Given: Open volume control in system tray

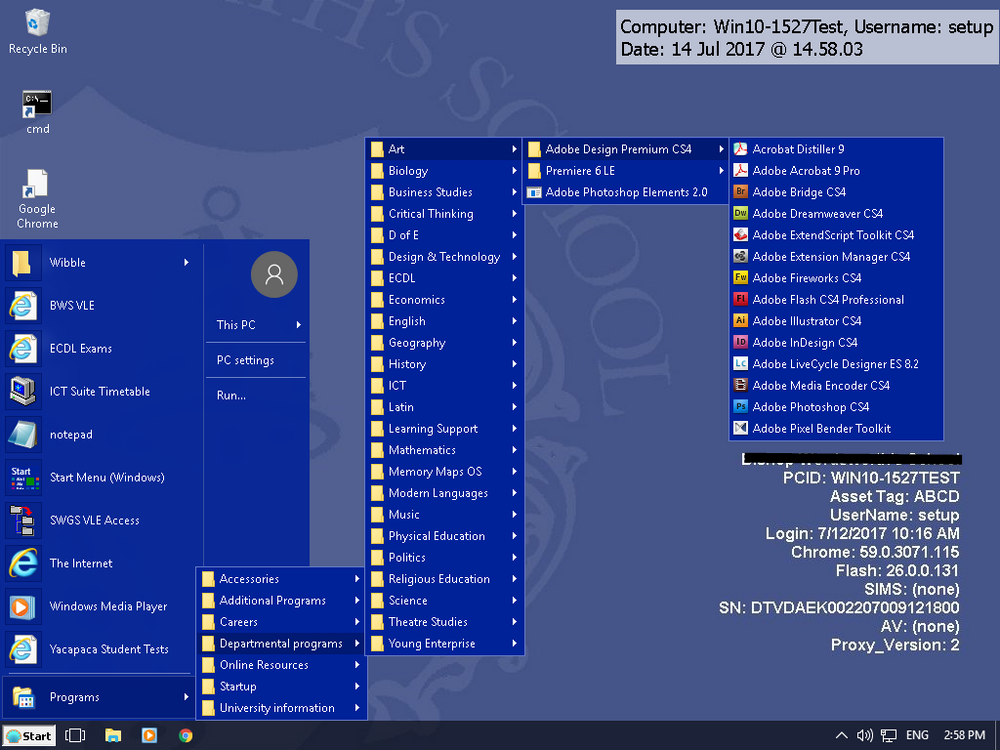Looking at the screenshot, I should click(x=865, y=735).
